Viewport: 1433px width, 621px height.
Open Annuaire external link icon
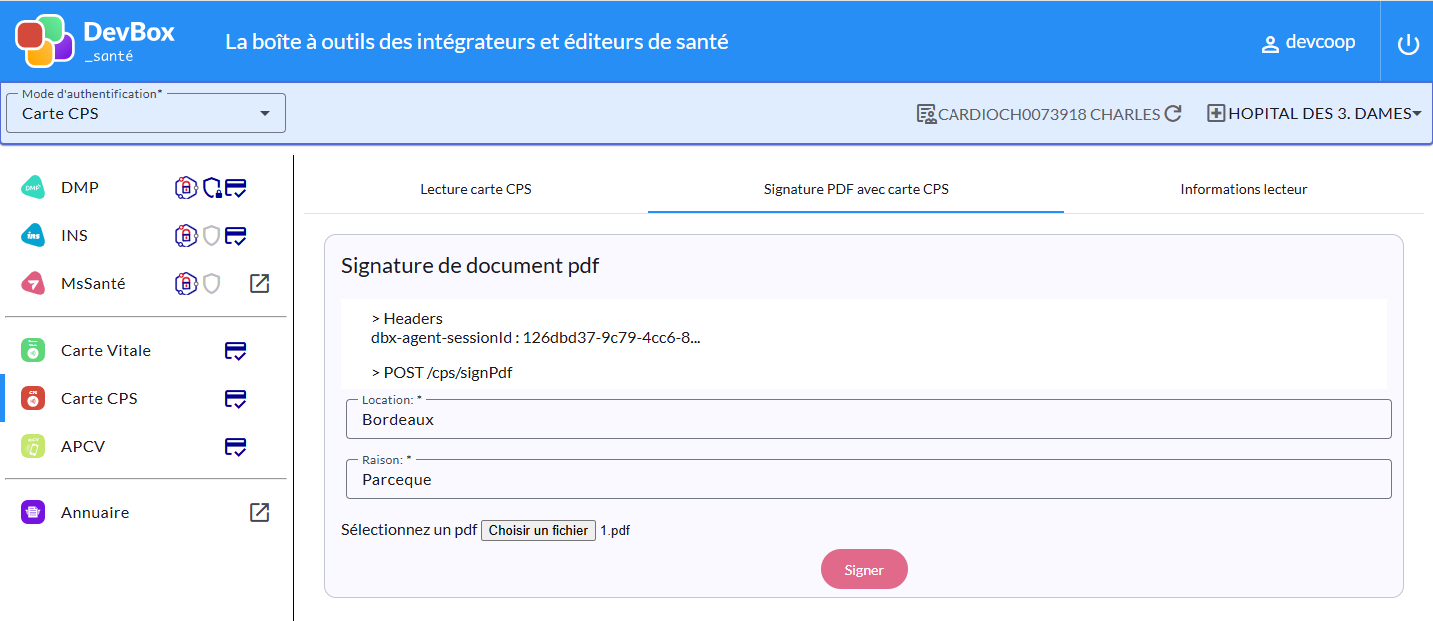coord(259,513)
